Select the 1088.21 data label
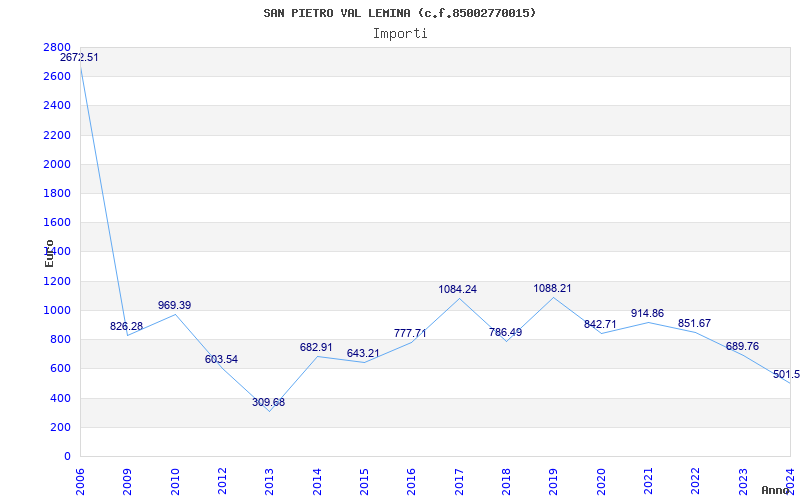 point(553,289)
